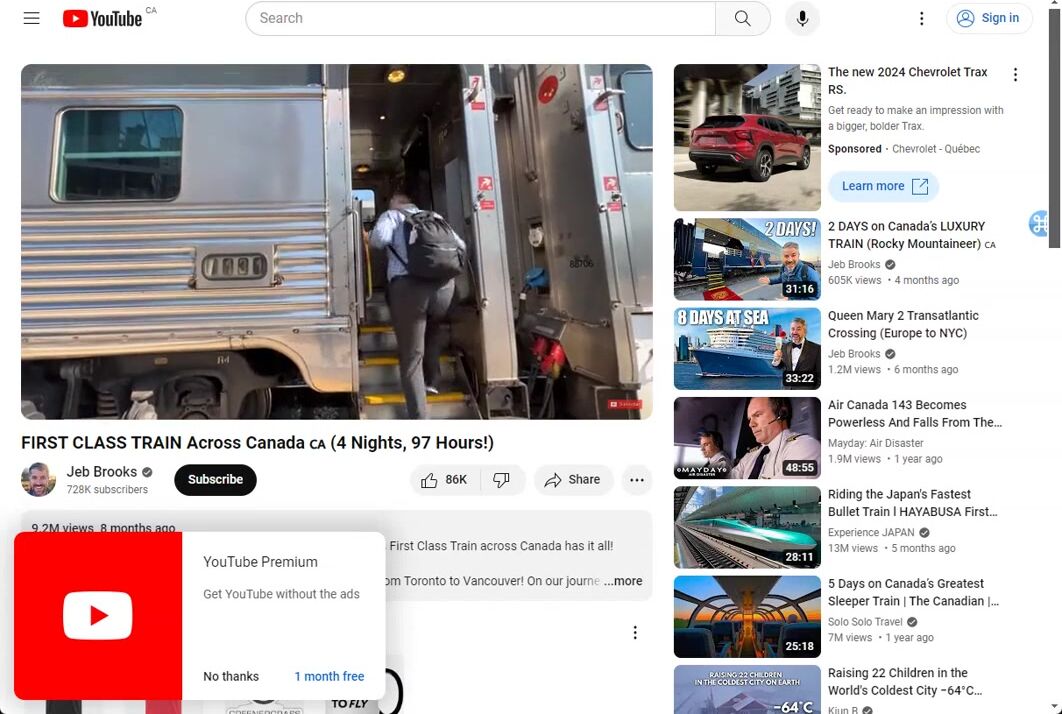1062x714 pixels.
Task: Dislike the video with thumbs down
Action: (502, 480)
